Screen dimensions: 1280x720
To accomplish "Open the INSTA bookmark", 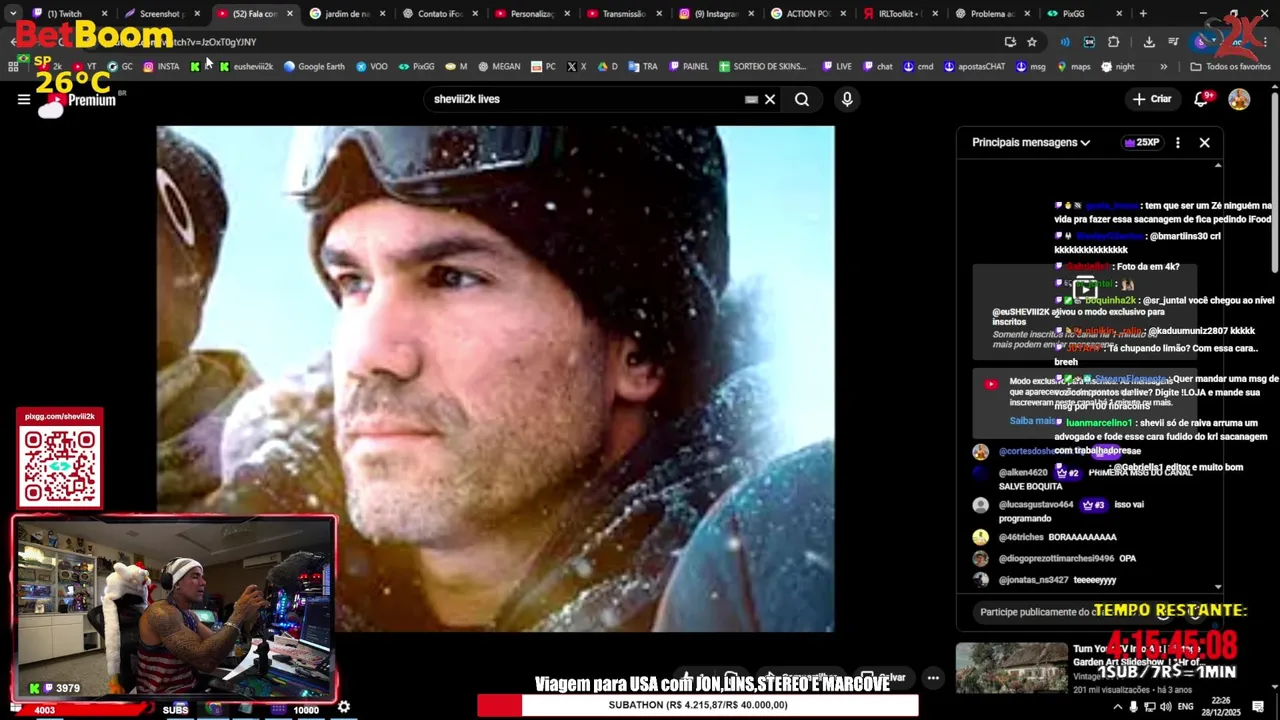I will (x=161, y=67).
